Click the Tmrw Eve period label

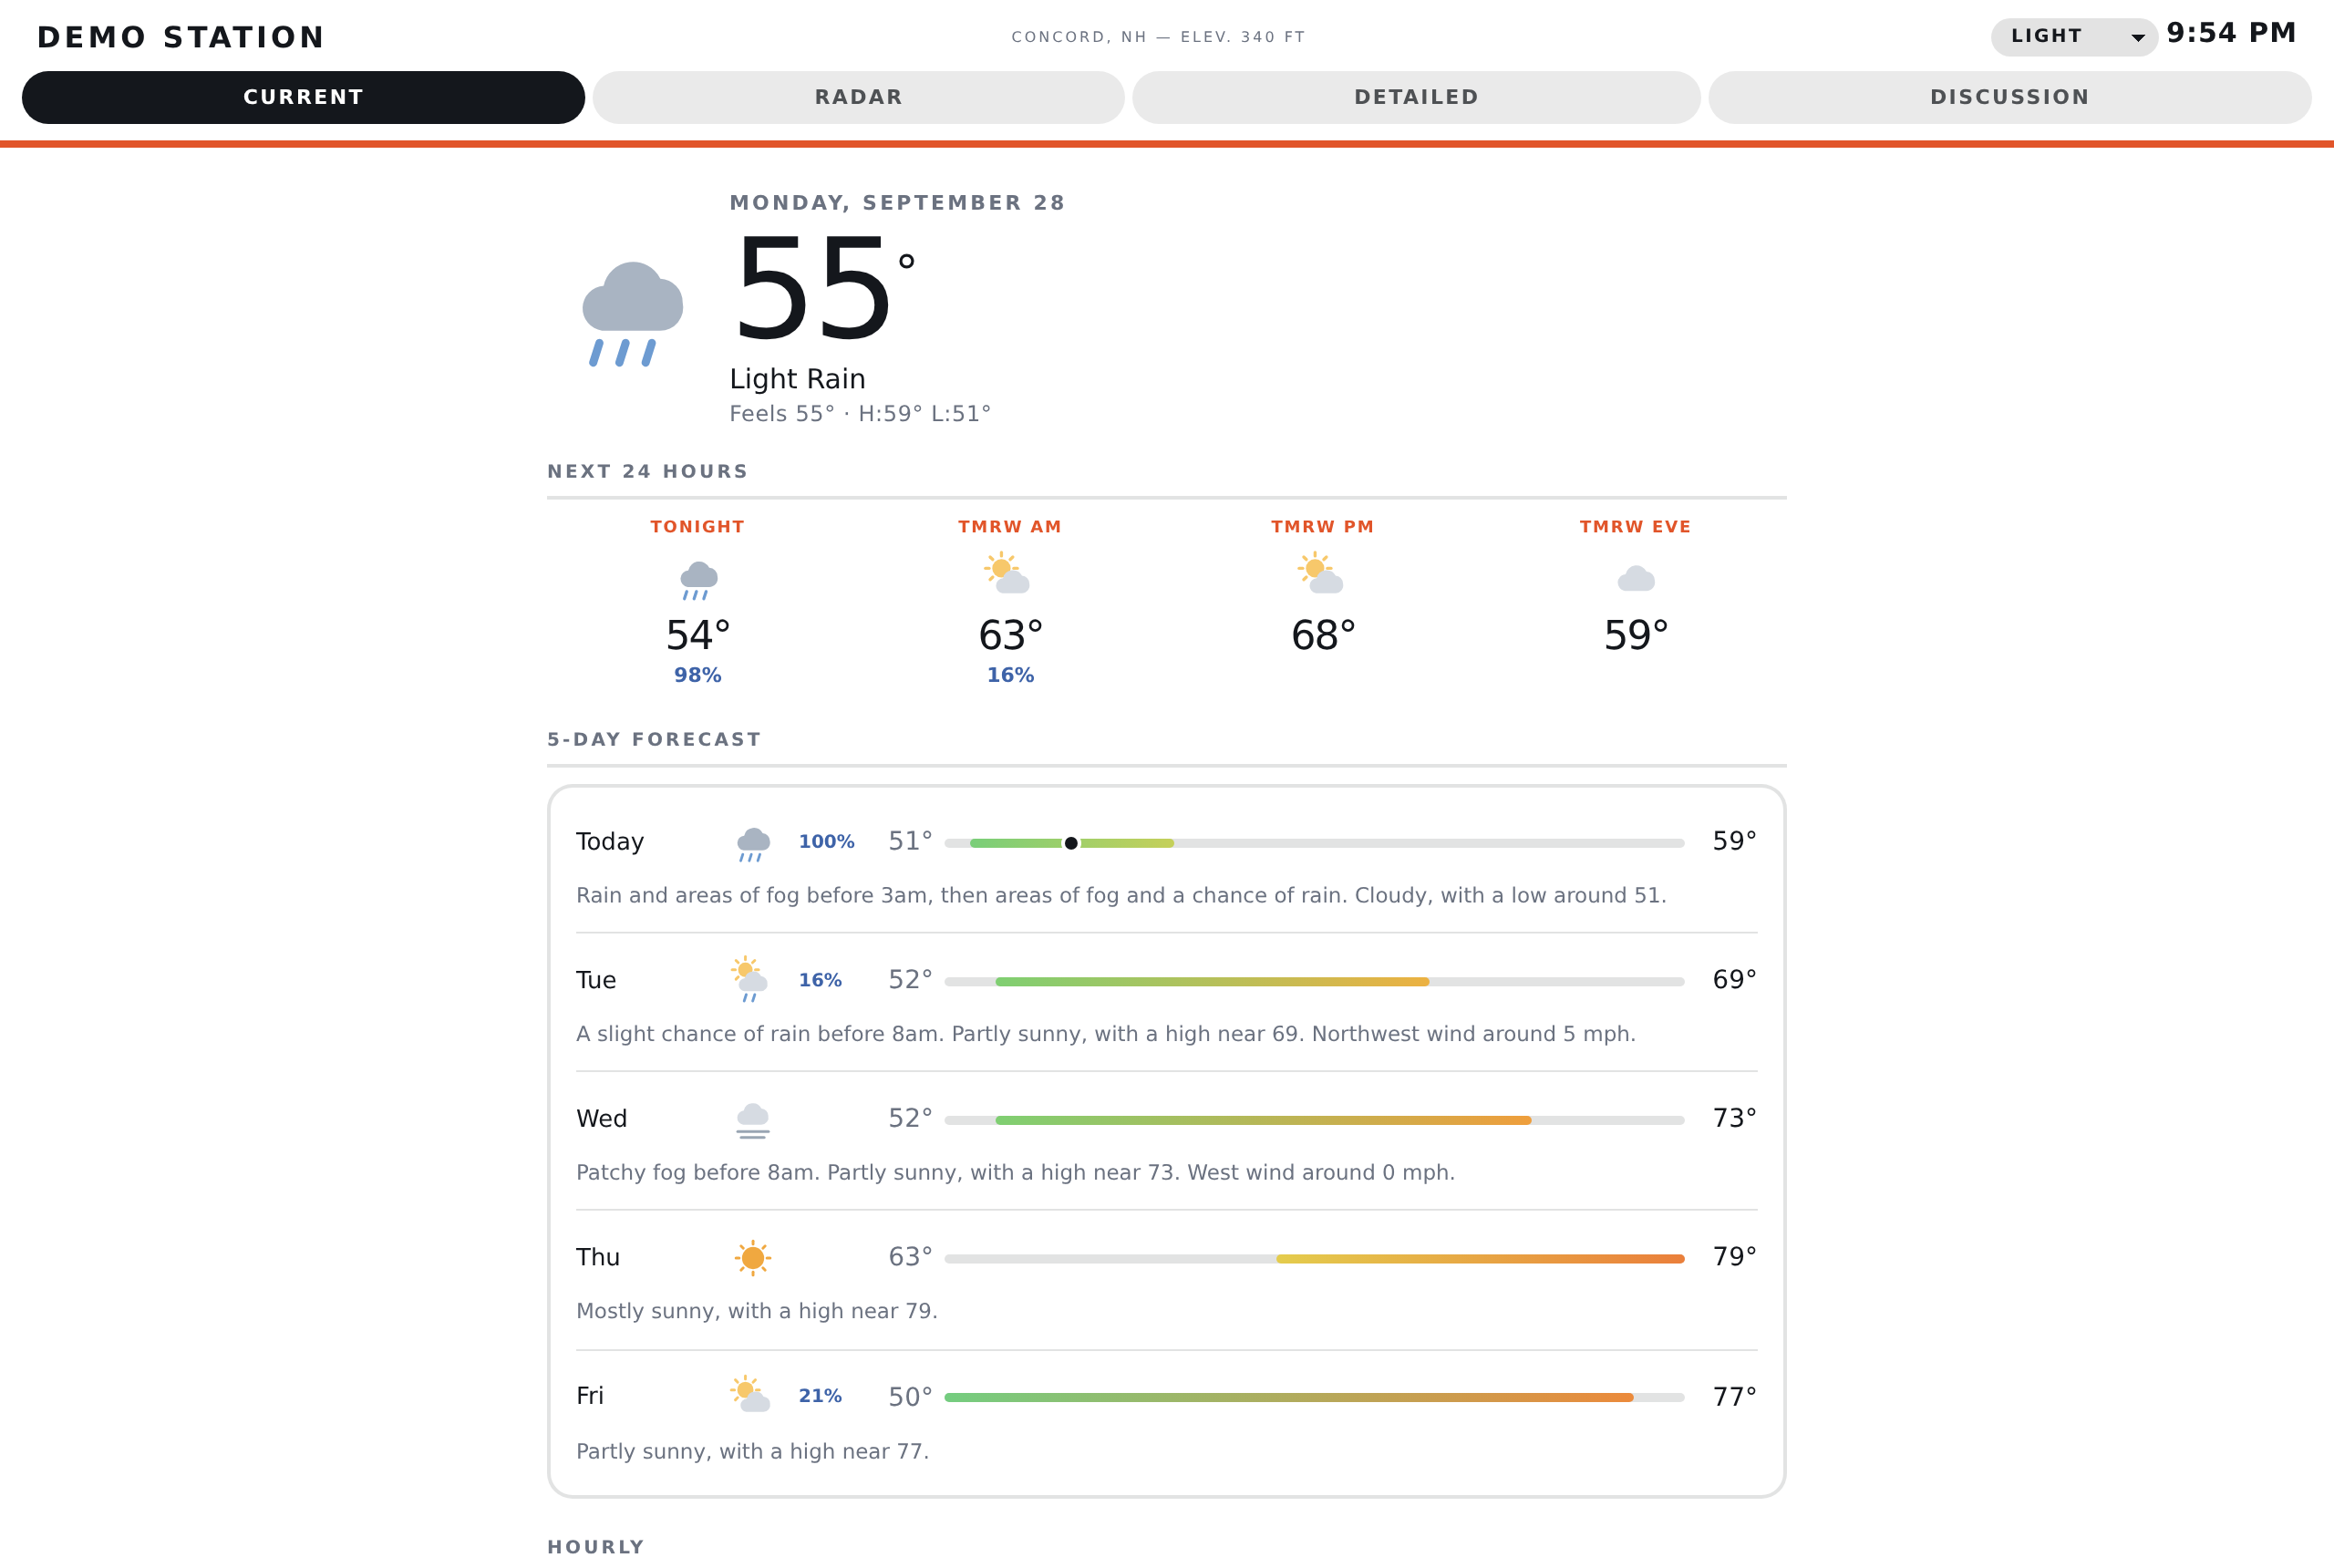point(1636,527)
